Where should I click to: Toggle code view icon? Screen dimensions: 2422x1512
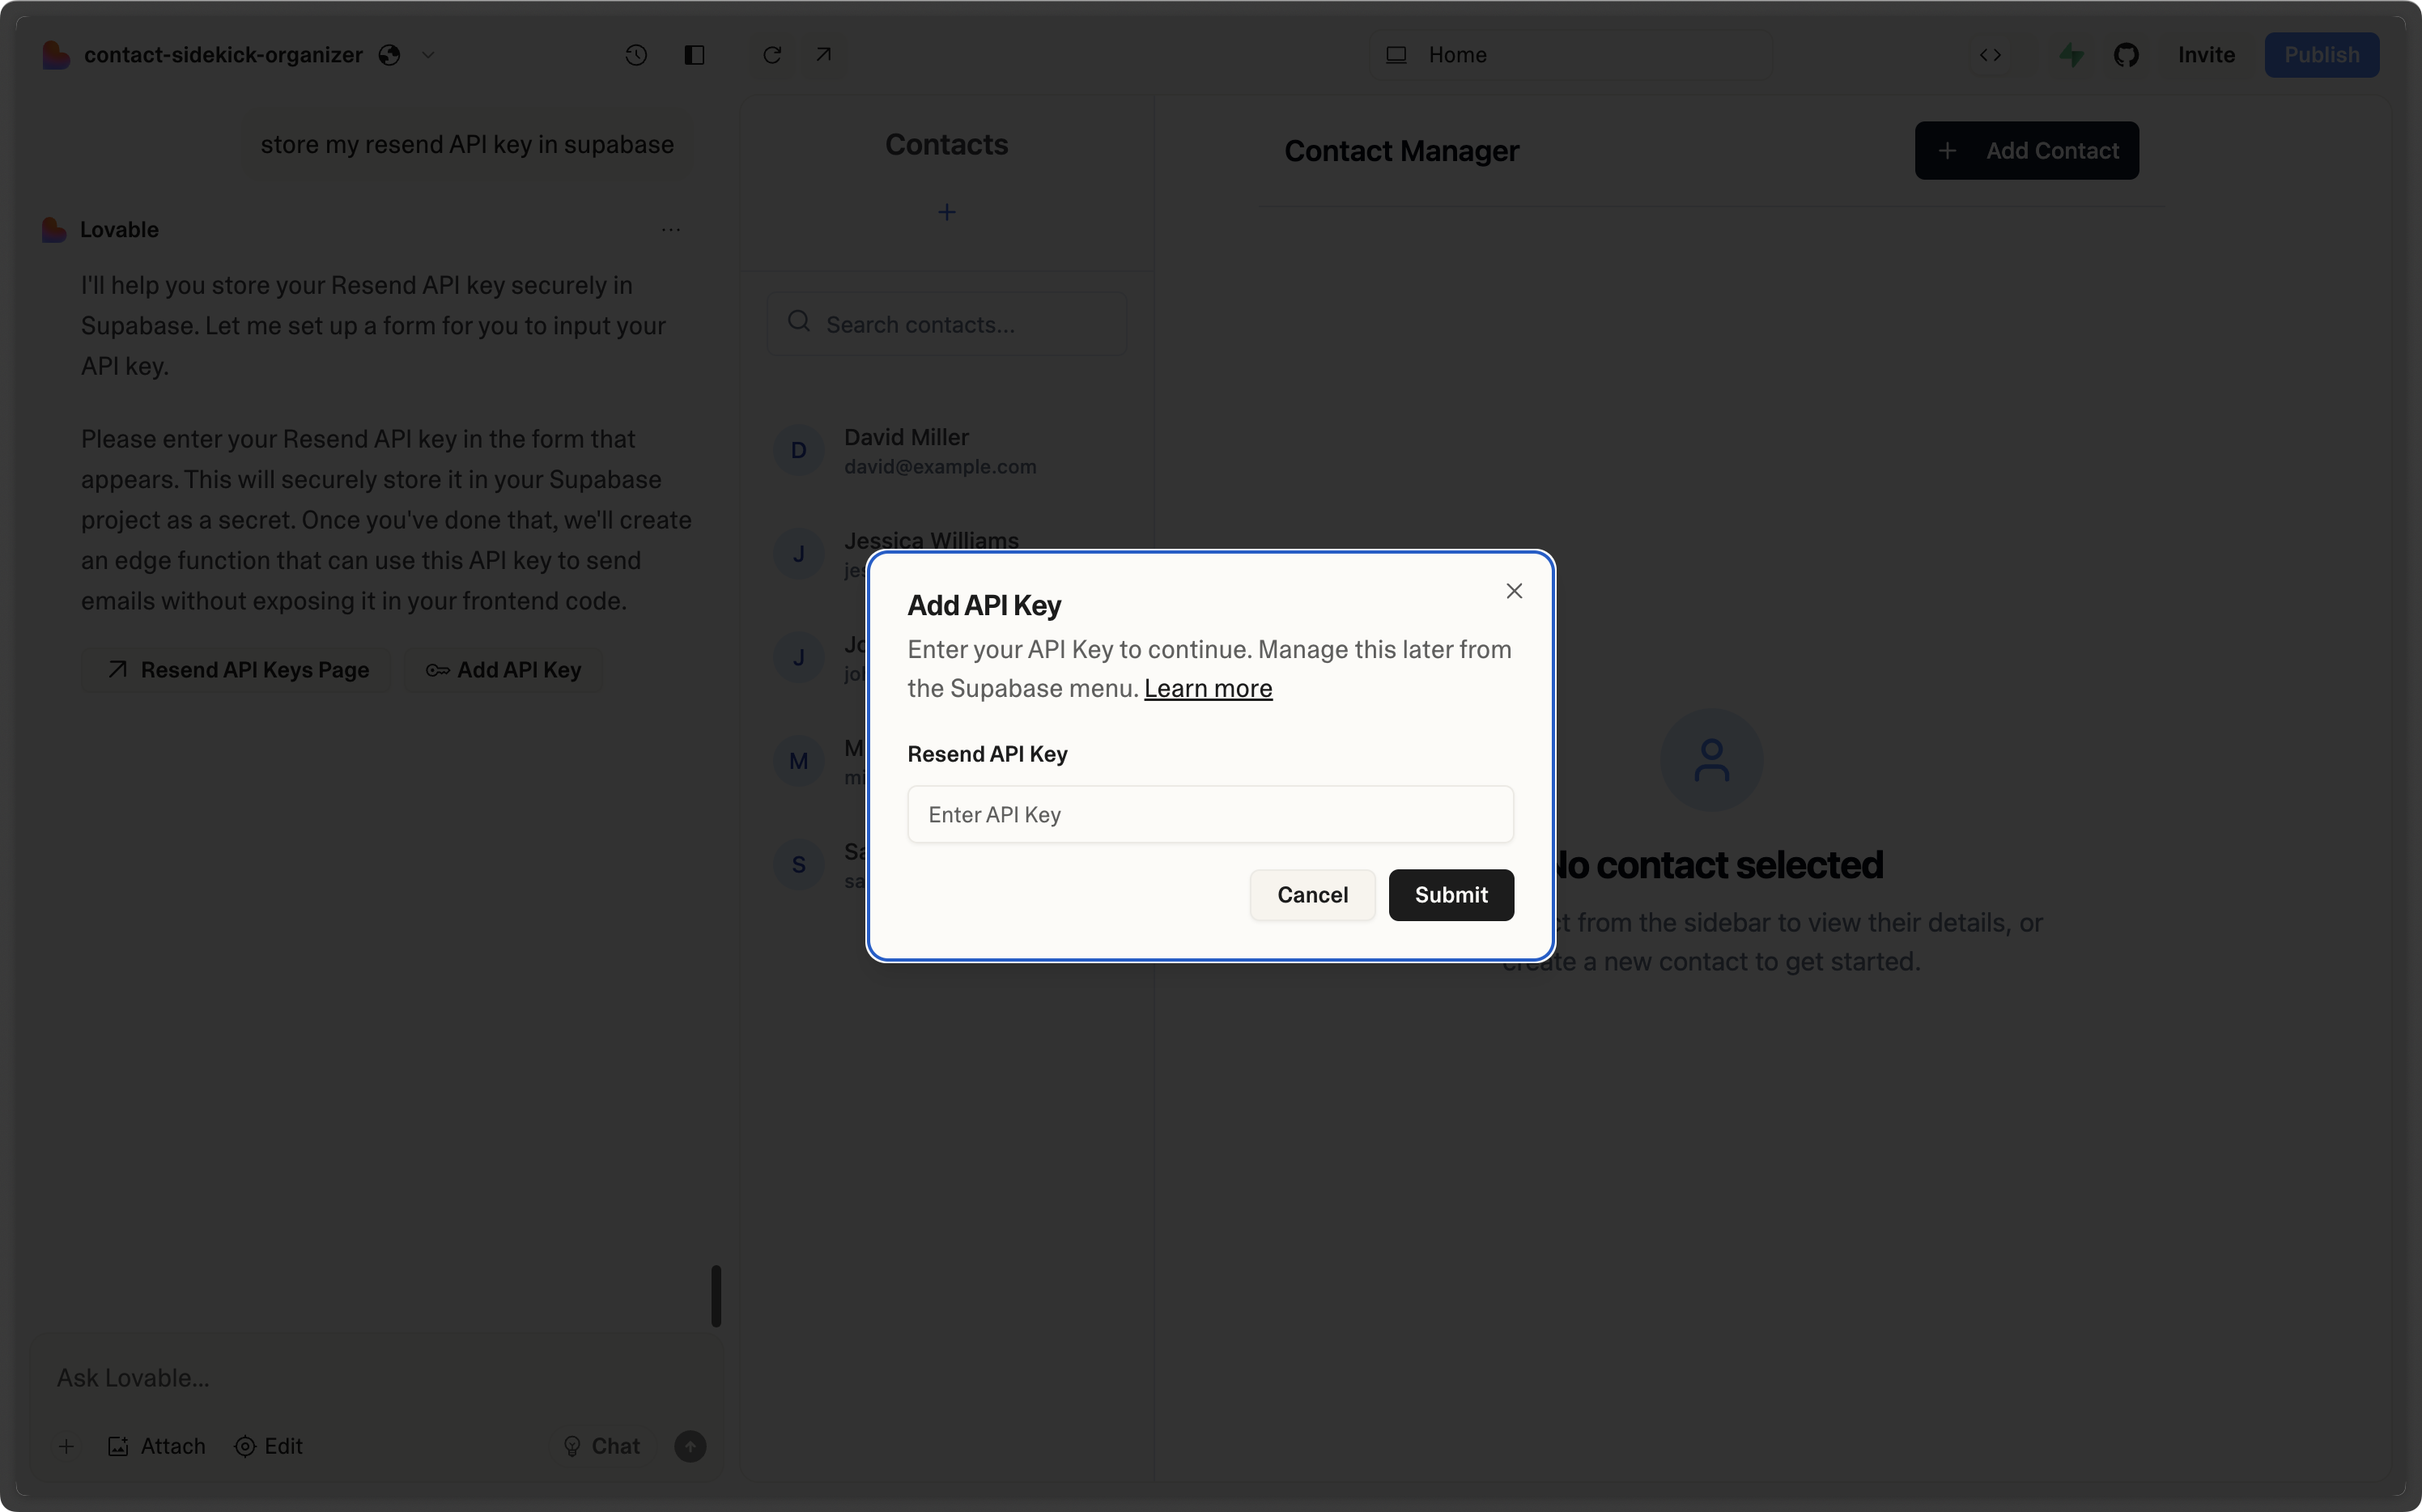[x=1990, y=55]
